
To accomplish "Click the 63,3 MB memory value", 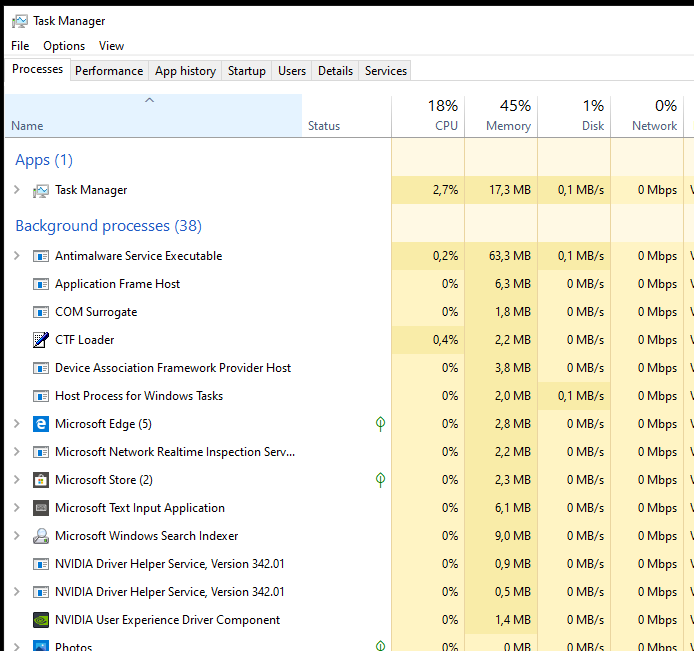I will [509, 256].
